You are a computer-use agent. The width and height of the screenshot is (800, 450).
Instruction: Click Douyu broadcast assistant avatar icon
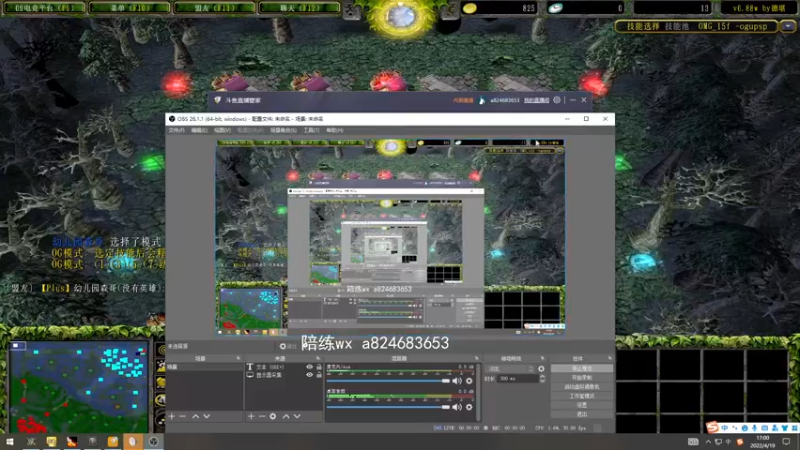482,100
